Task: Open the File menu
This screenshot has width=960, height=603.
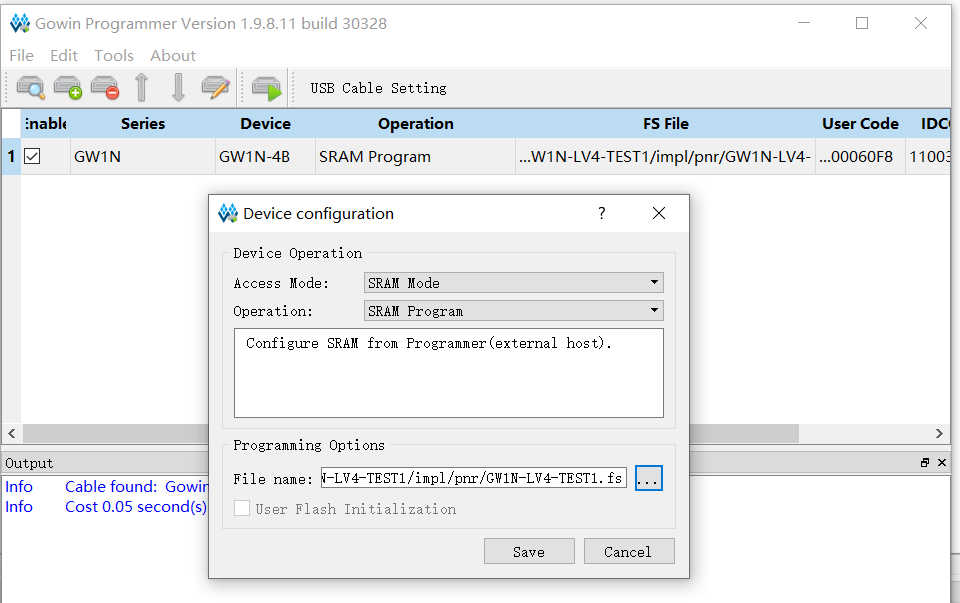Action: point(21,56)
